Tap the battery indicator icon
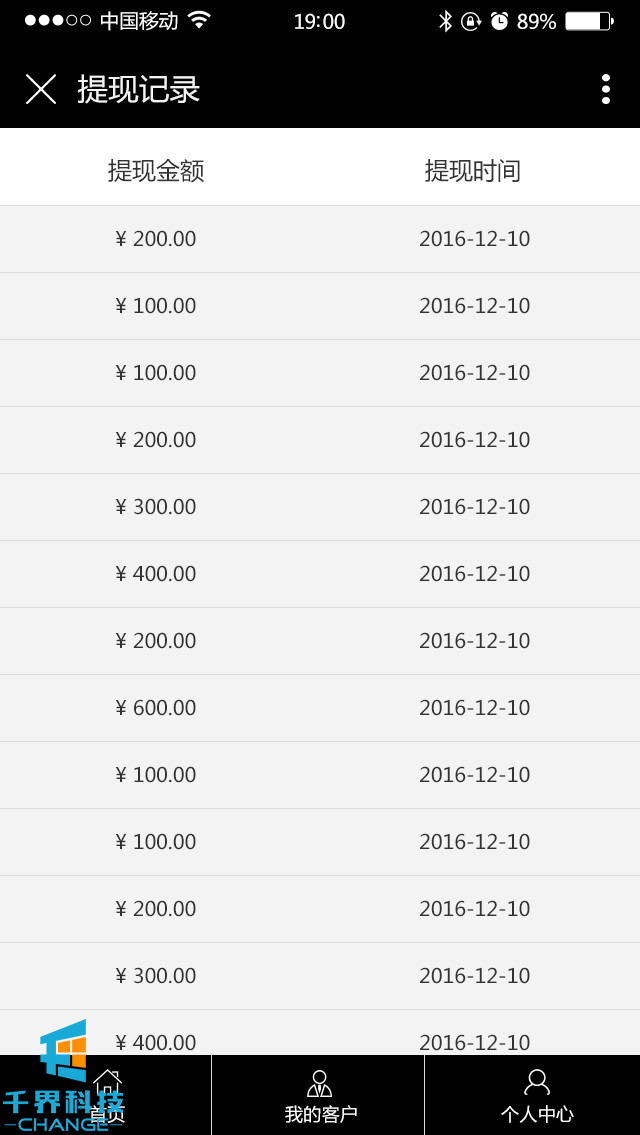The height and width of the screenshot is (1135, 640). click(589, 21)
